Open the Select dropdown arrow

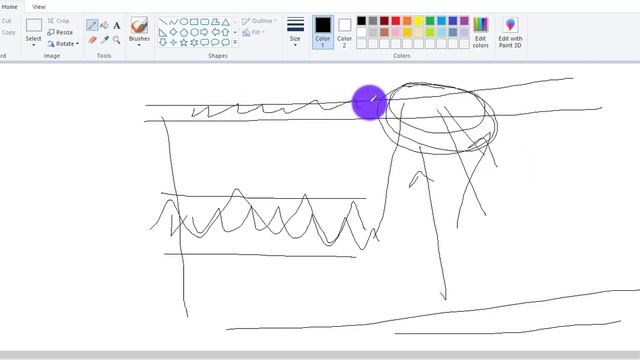(33, 44)
